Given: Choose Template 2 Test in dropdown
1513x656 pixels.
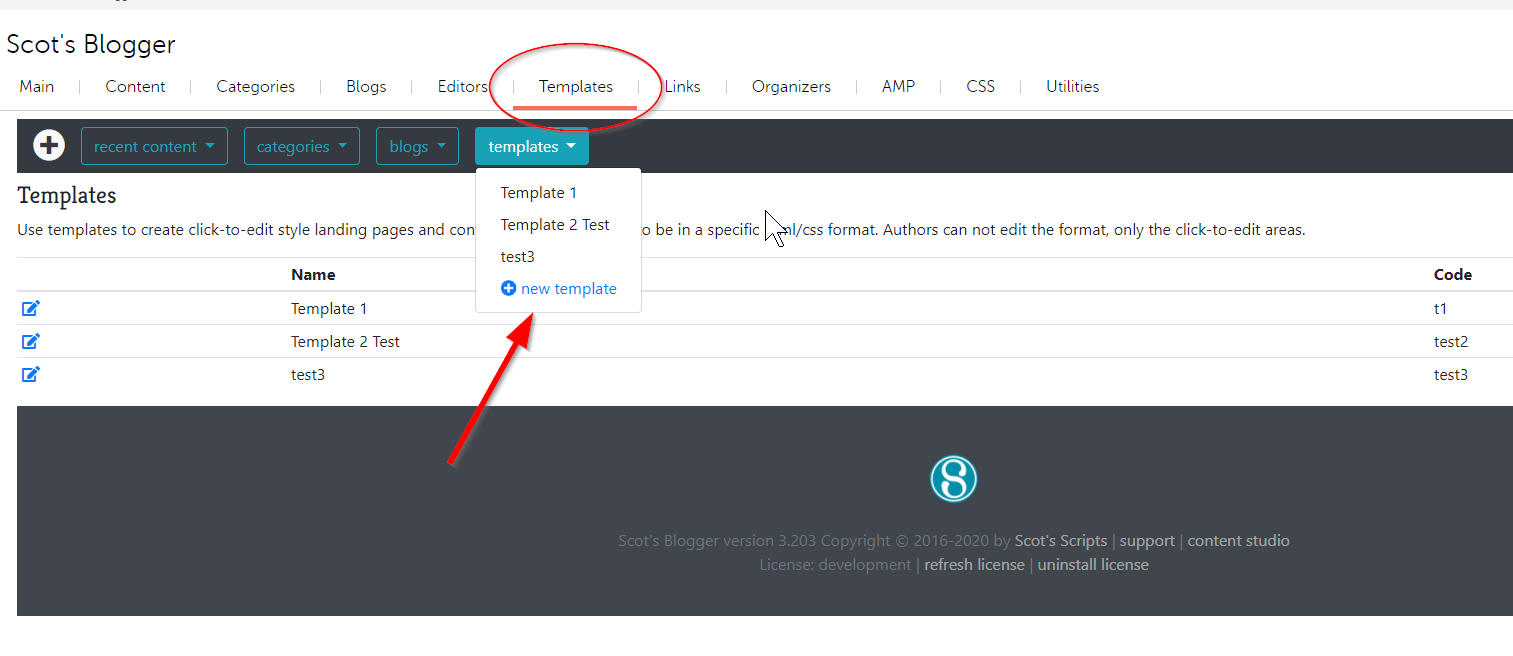Looking at the screenshot, I should [555, 225].
